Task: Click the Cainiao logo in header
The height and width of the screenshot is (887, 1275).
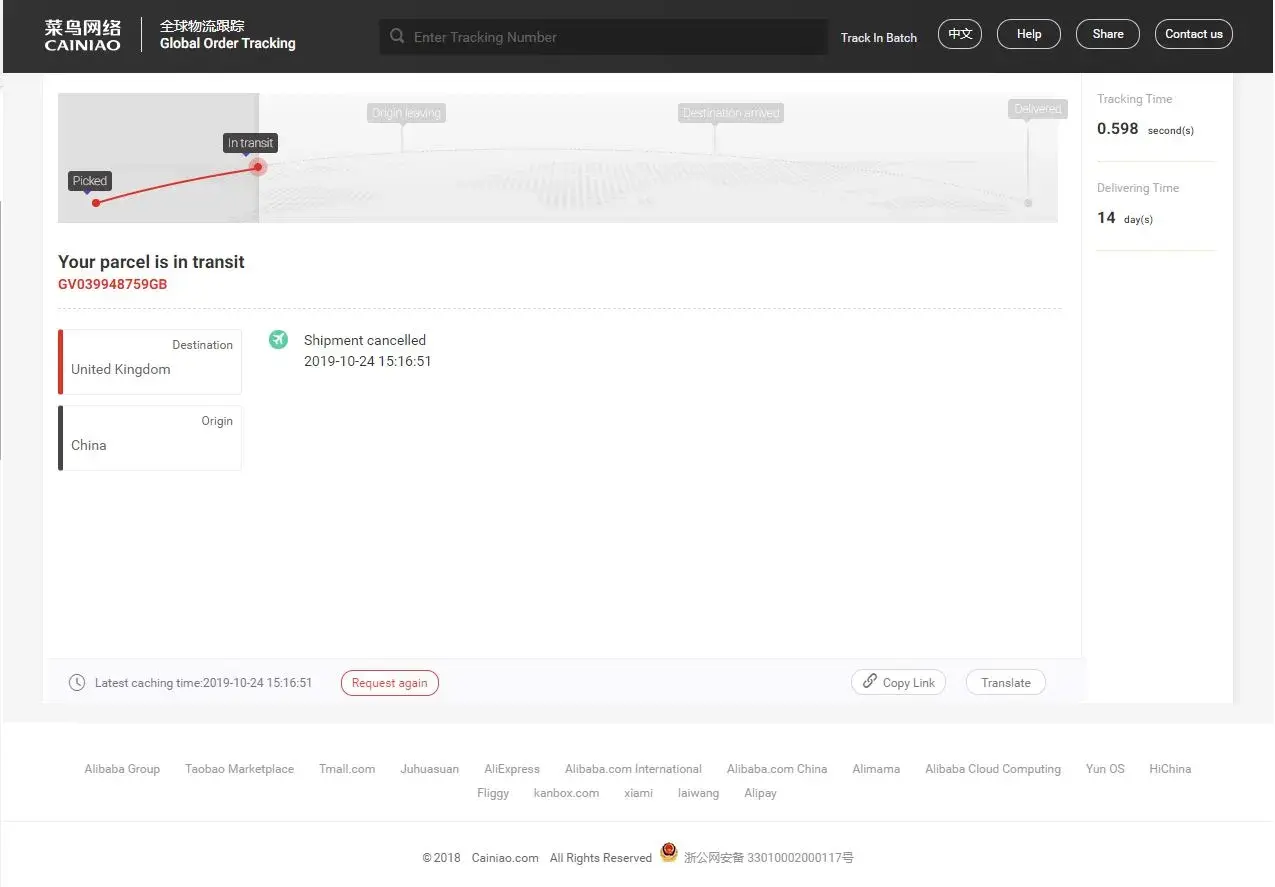Action: (x=82, y=35)
